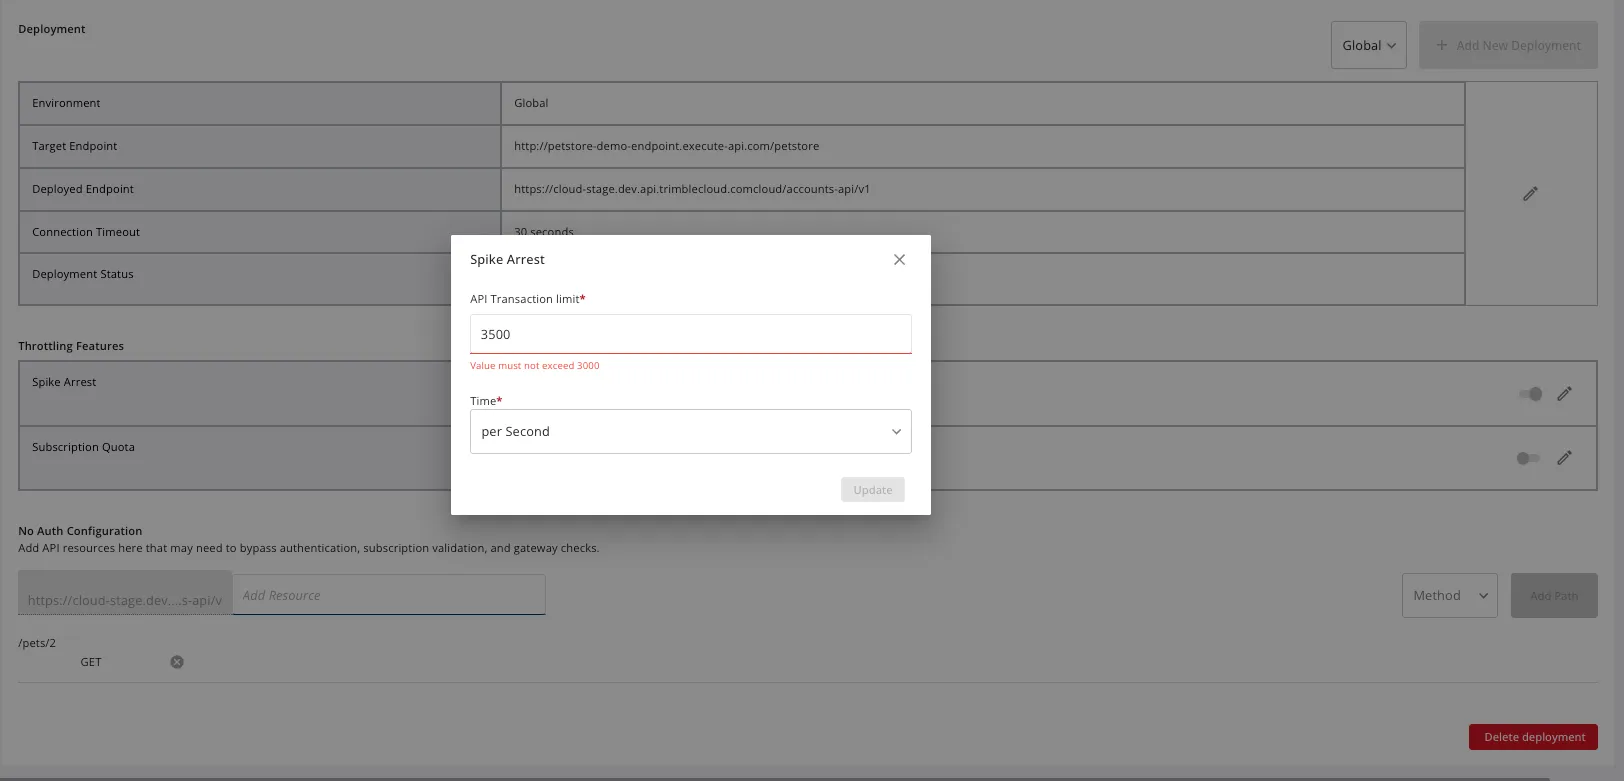This screenshot has width=1624, height=781.
Task: Click the No Auth Configuration heading
Action: [x=80, y=531]
